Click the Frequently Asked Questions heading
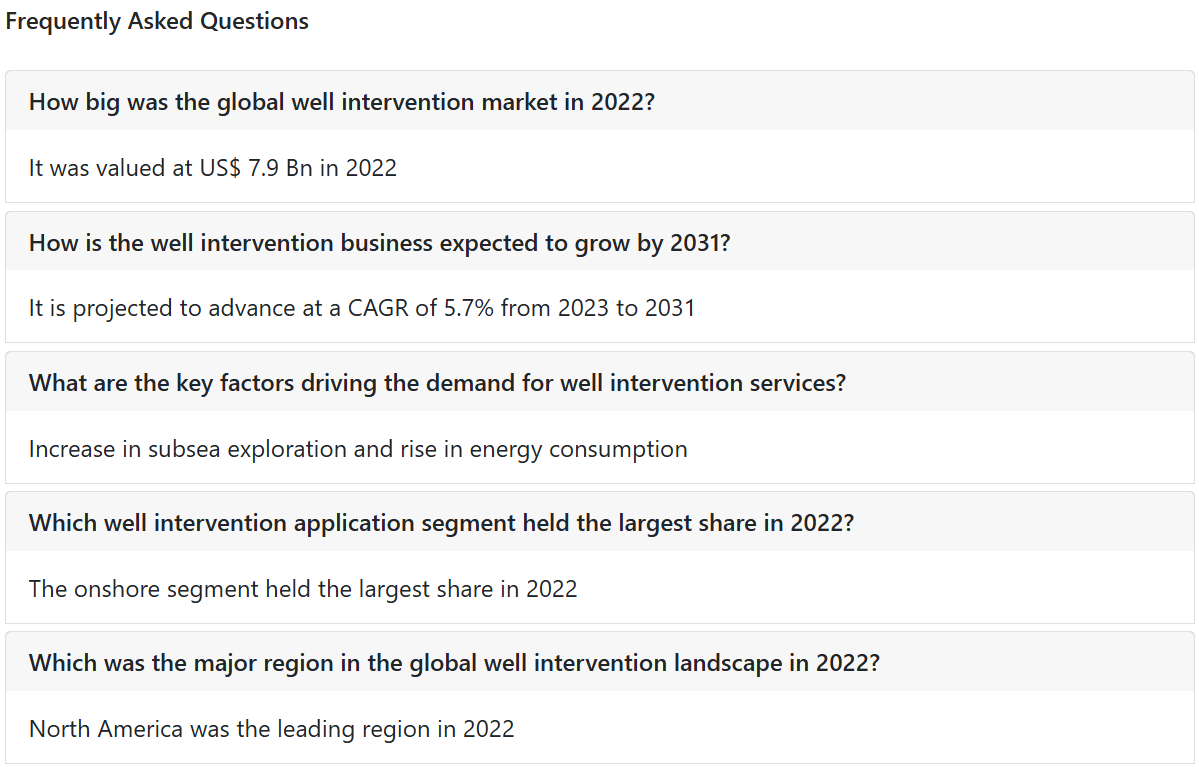 tap(157, 21)
